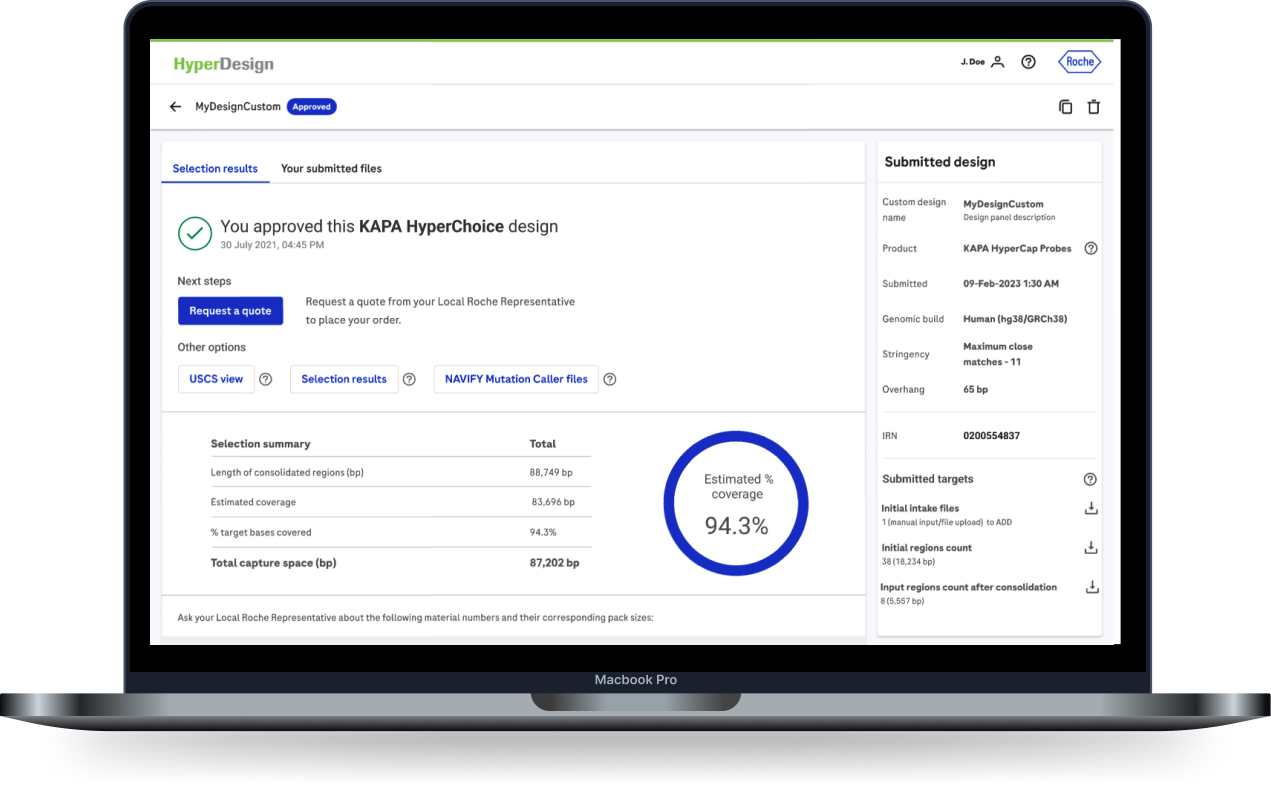Click the Roche logo in header

[1079, 62]
